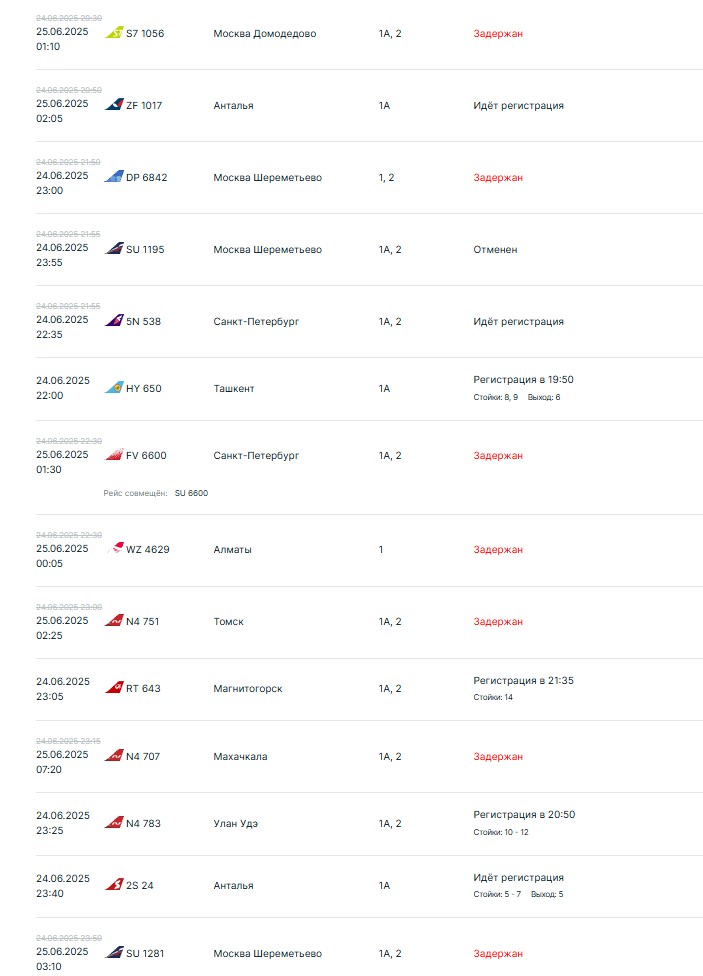
Task: Click the 5N 538 airline tail icon
Action: [x=114, y=321]
